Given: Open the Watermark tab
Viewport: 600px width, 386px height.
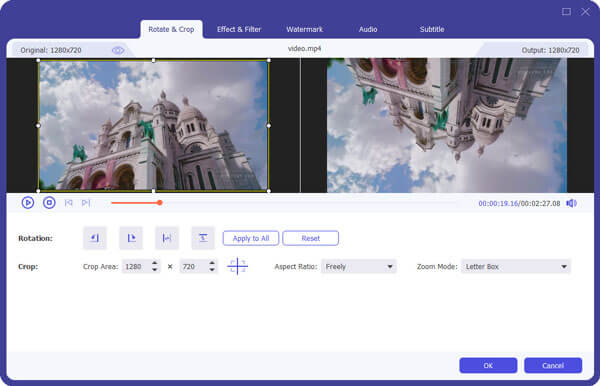Looking at the screenshot, I should click(305, 29).
